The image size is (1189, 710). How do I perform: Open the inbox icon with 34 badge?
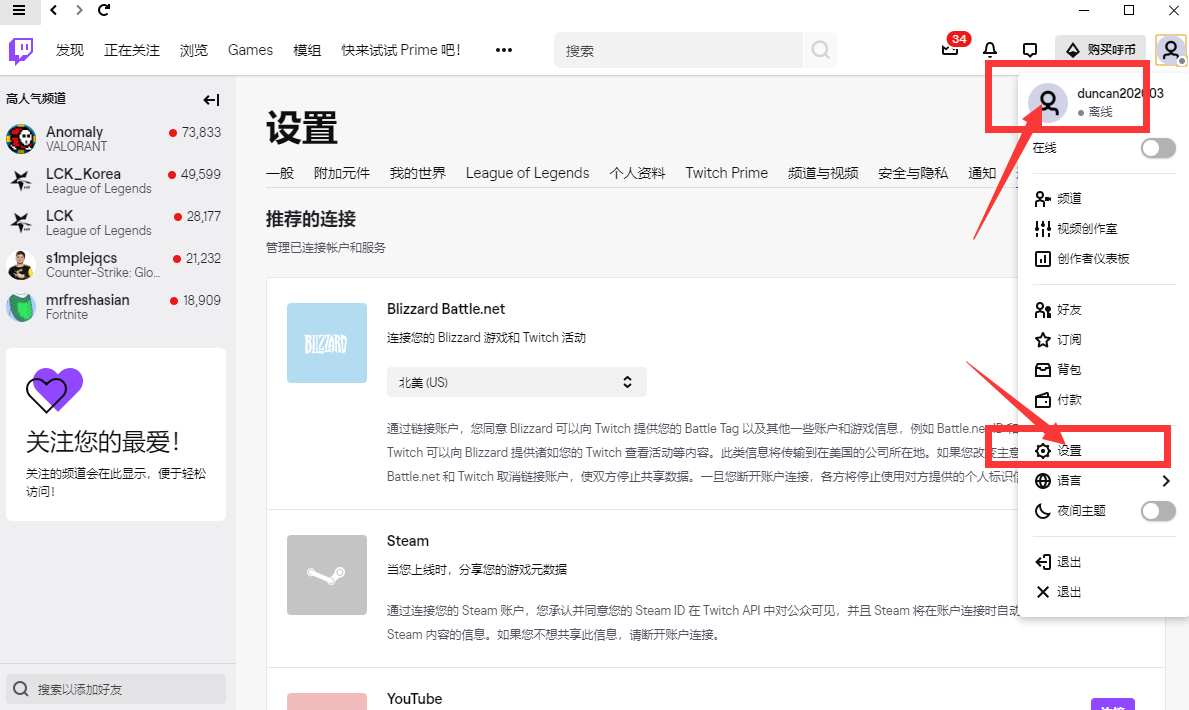click(950, 50)
